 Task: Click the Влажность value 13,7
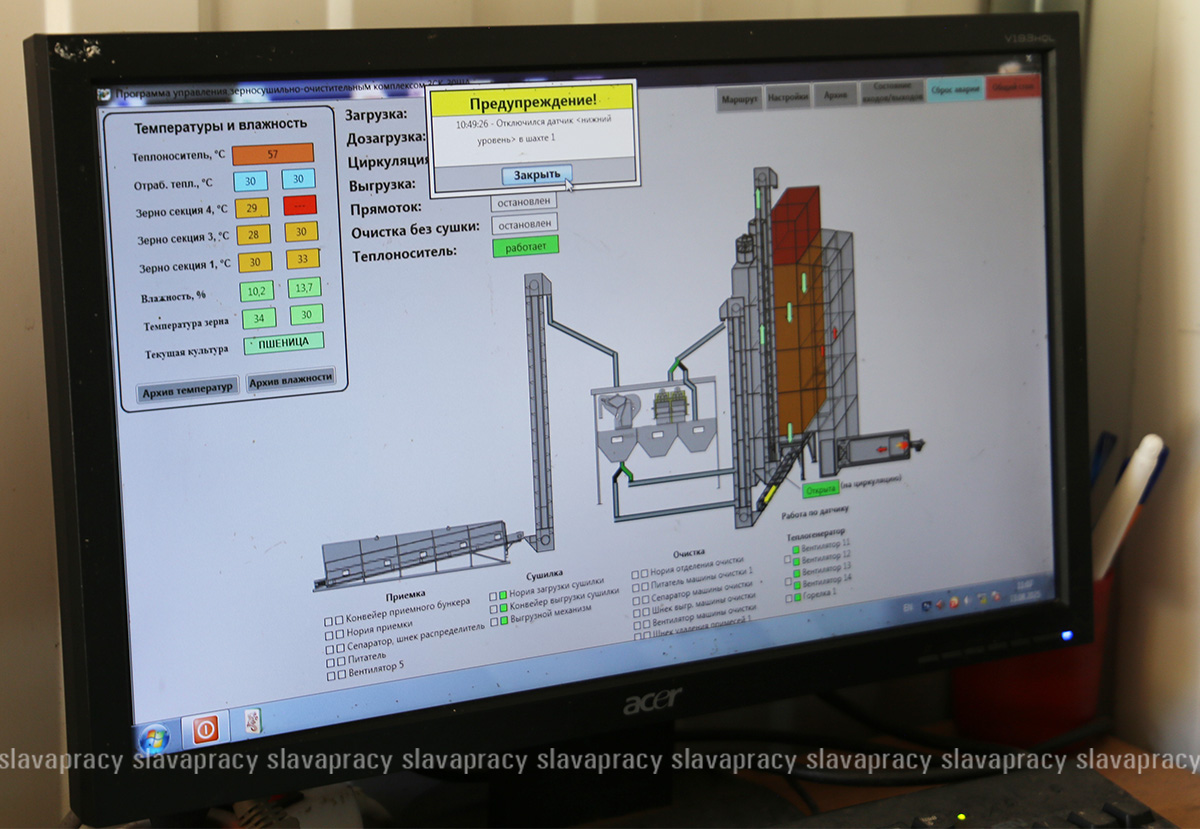pyautogui.click(x=304, y=288)
